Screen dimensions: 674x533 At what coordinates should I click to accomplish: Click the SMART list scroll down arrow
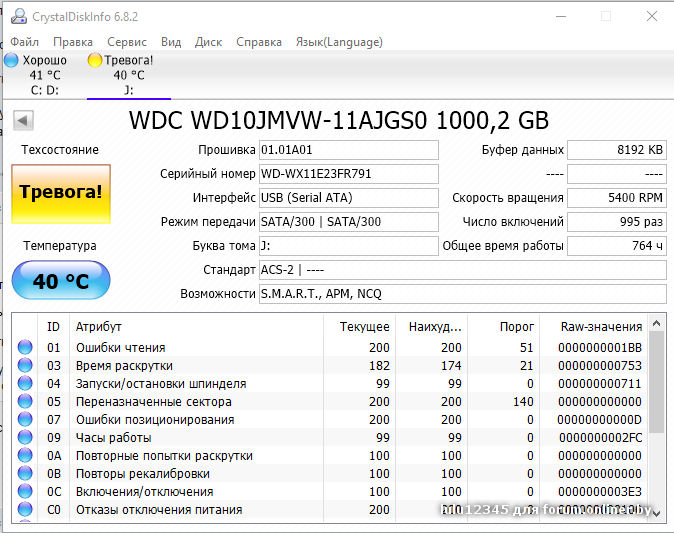coord(656,514)
